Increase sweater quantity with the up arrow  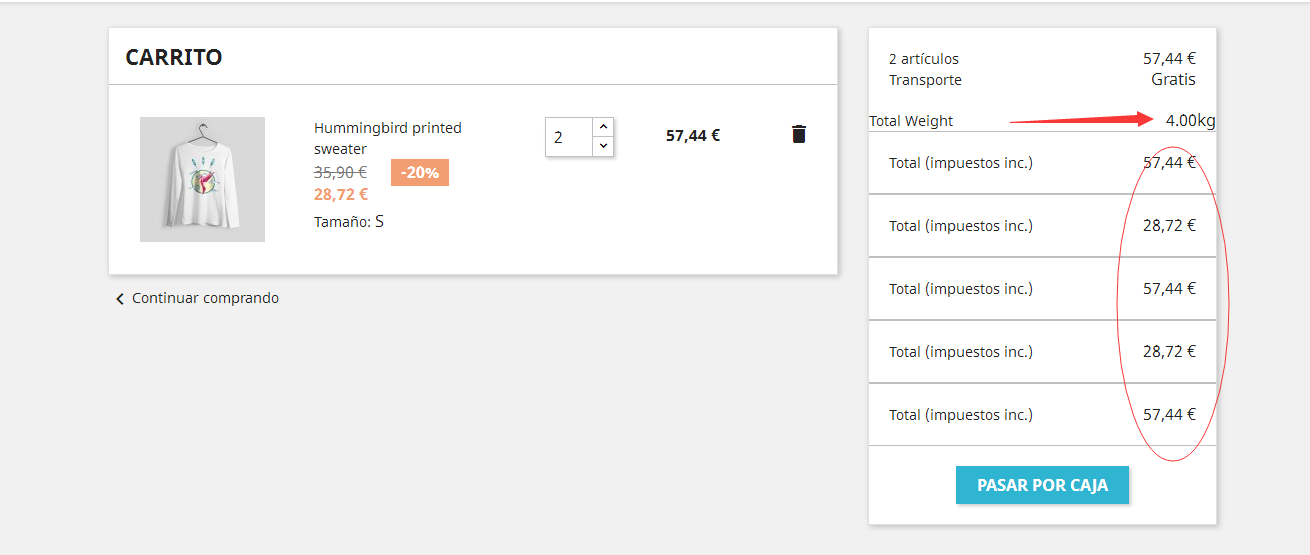pyautogui.click(x=602, y=127)
